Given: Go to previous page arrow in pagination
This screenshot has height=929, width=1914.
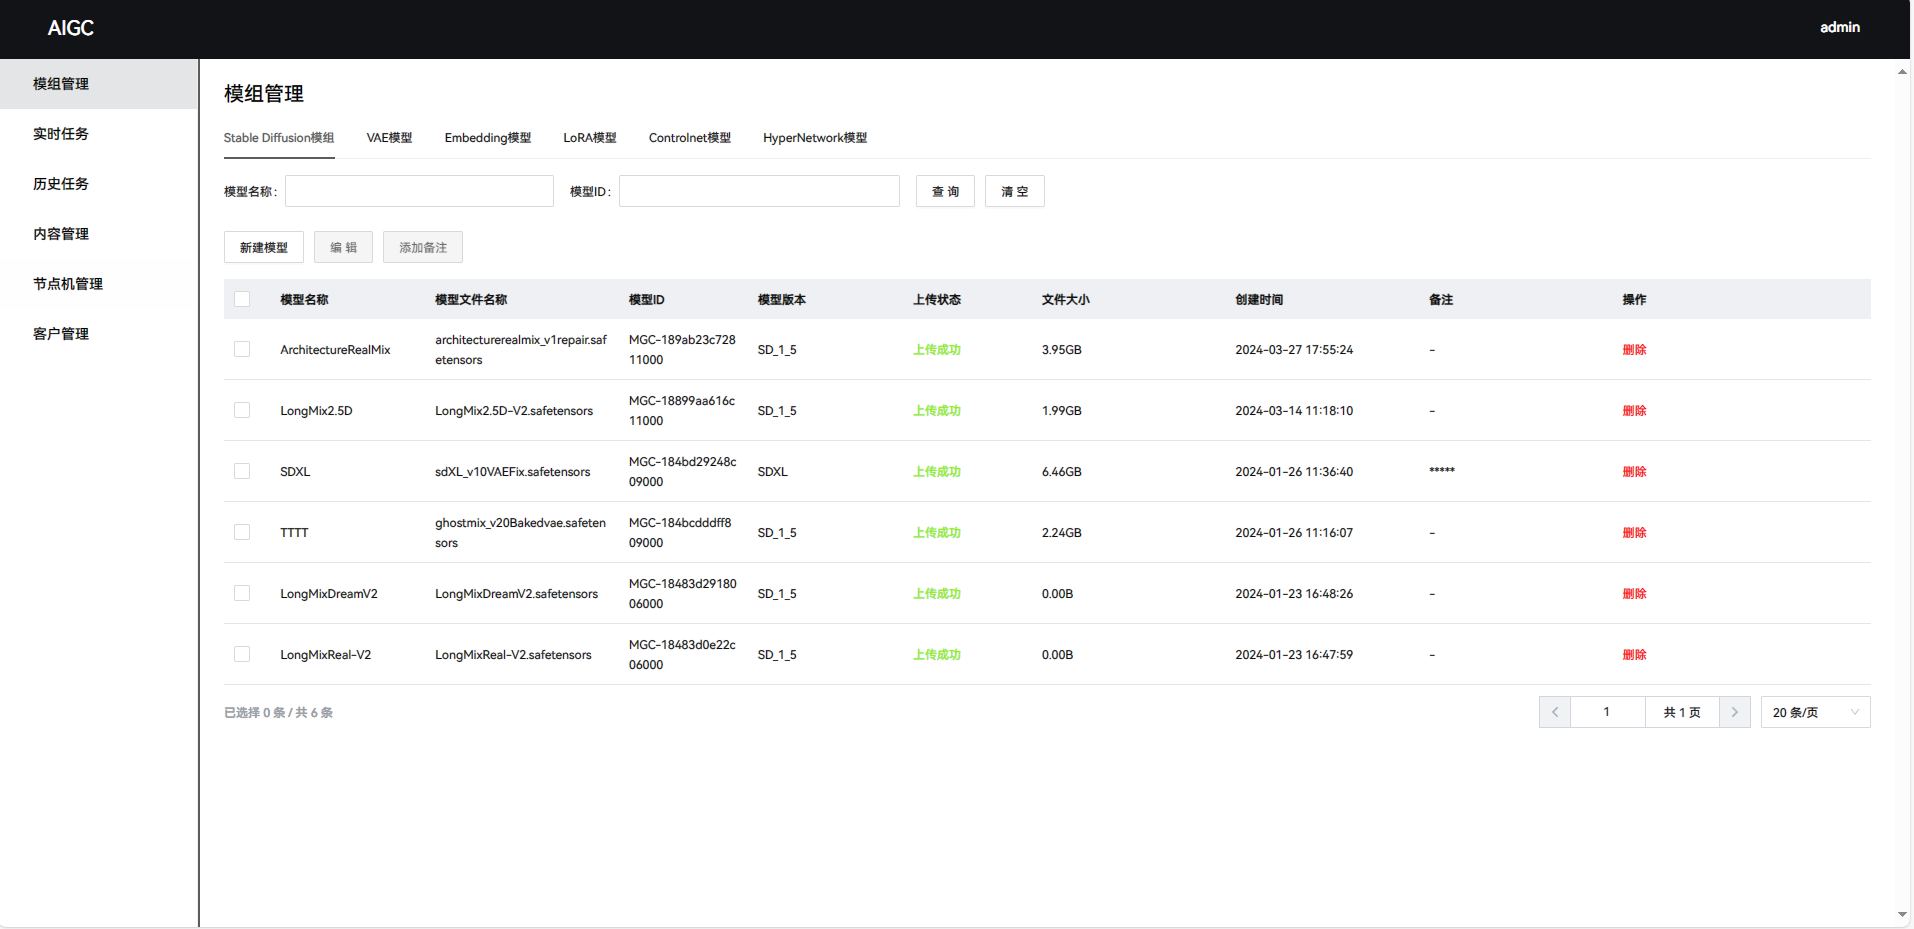Looking at the screenshot, I should (1554, 712).
